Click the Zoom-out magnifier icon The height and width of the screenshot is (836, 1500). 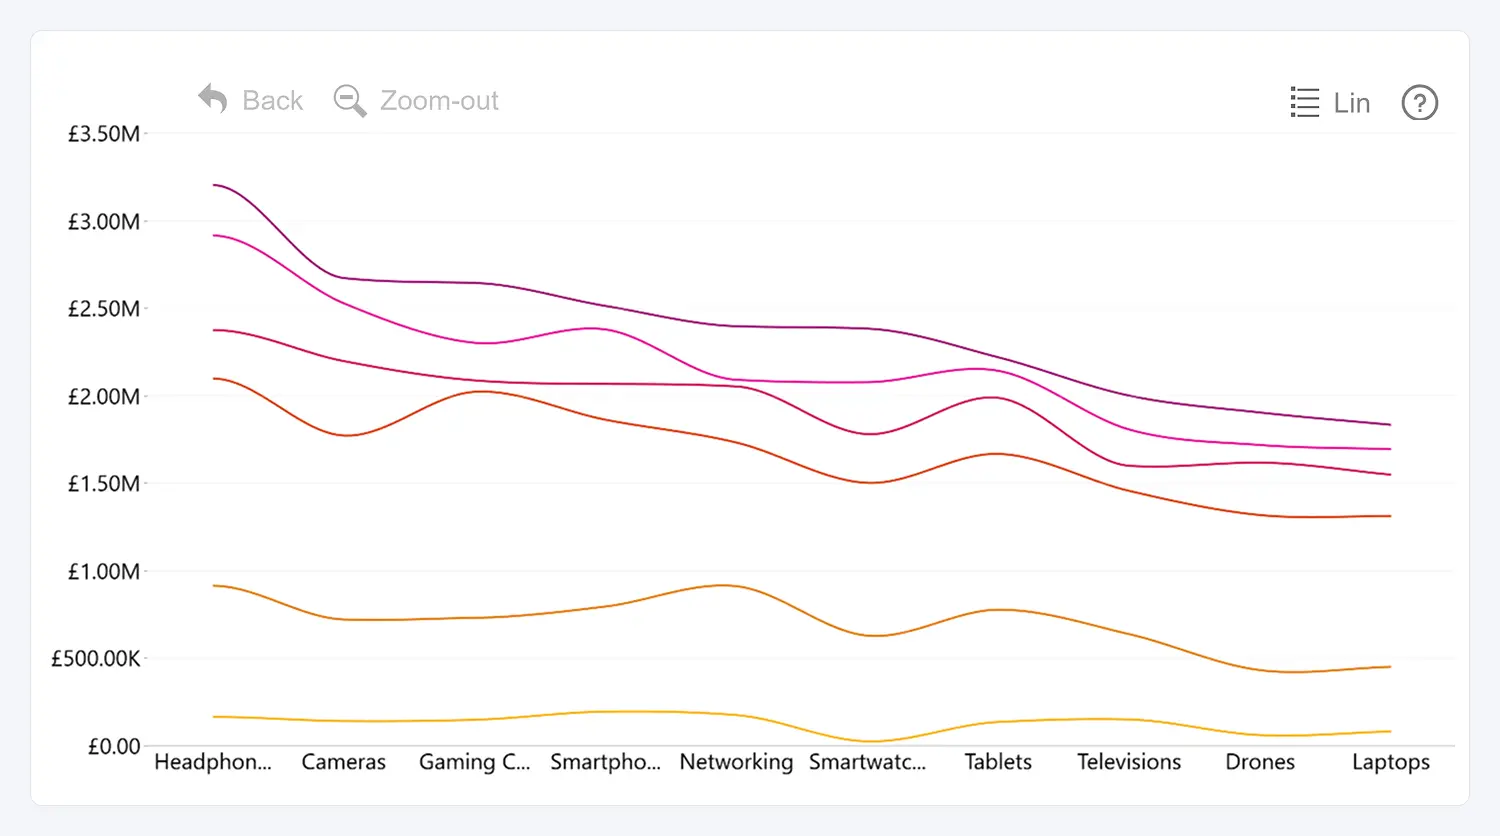pos(349,100)
